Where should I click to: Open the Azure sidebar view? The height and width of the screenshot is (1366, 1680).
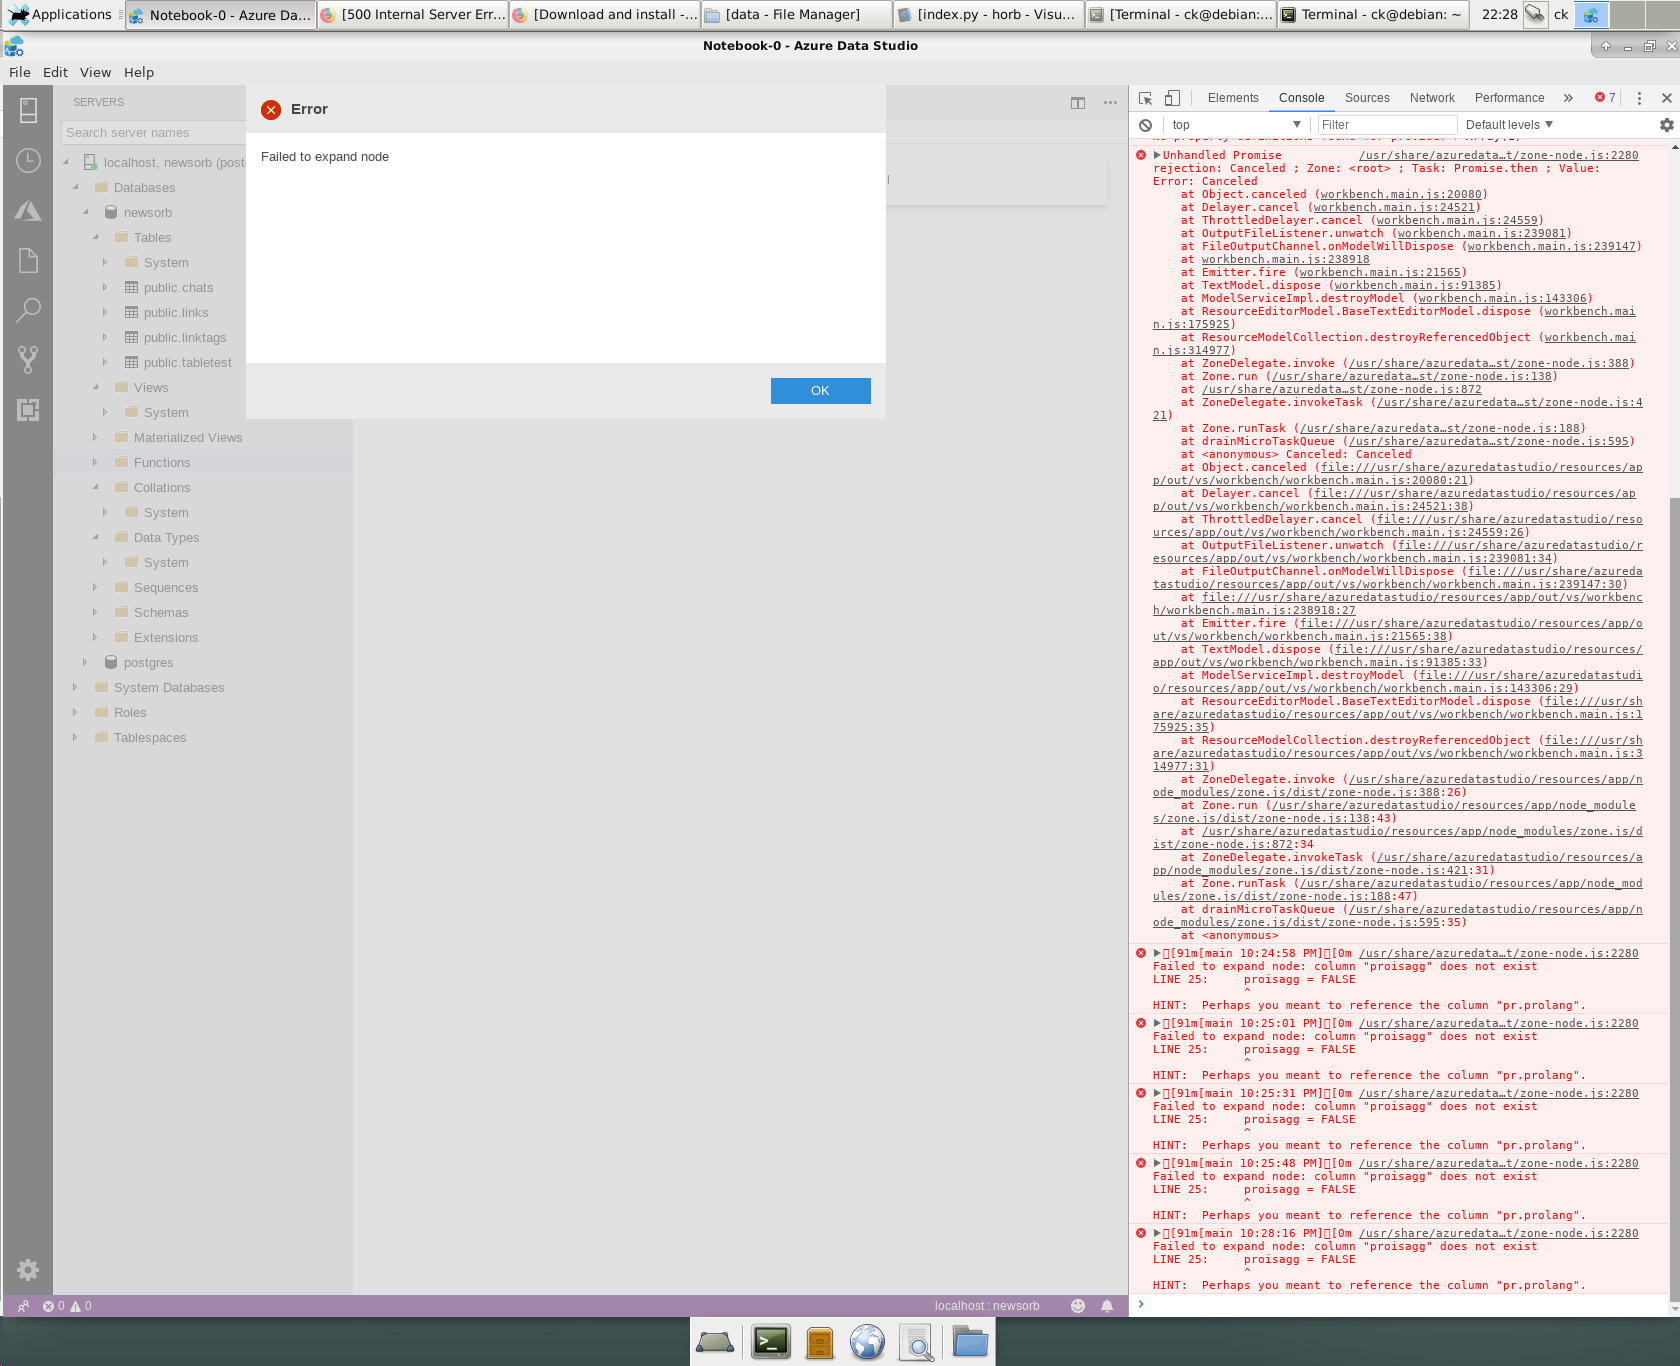28,210
